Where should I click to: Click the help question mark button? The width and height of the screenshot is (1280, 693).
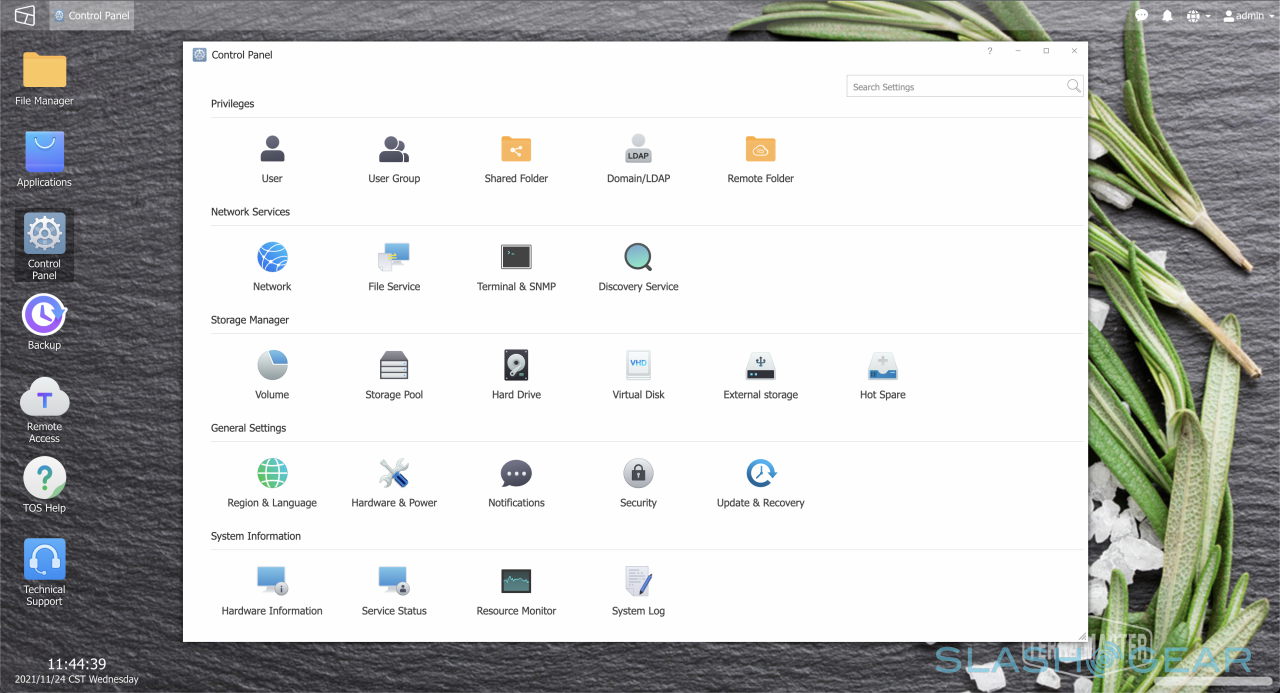[990, 51]
